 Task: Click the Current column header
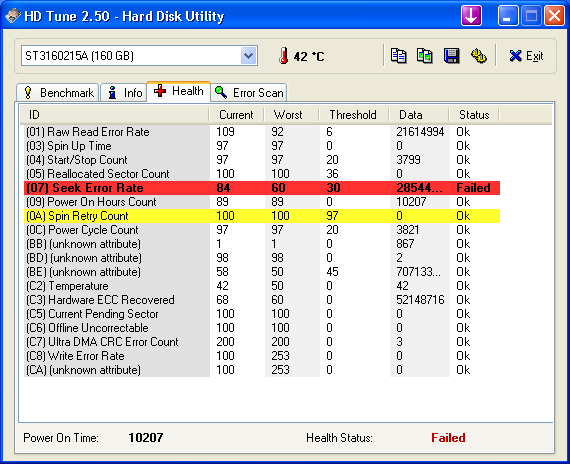[237, 115]
